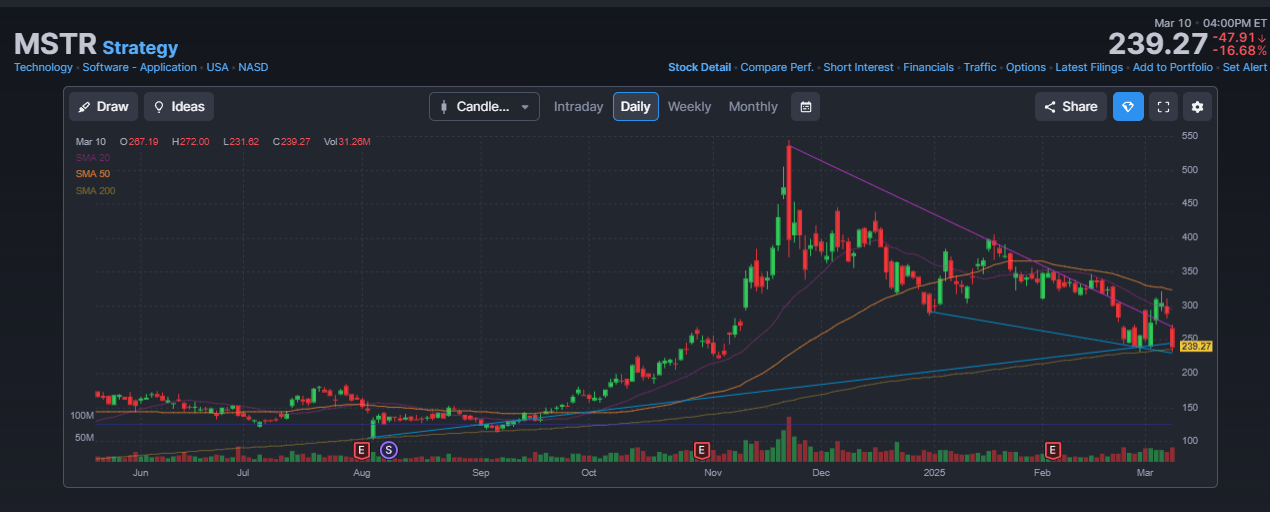Open the calendar date range picker
Screen dimensions: 1270x512
coord(806,107)
